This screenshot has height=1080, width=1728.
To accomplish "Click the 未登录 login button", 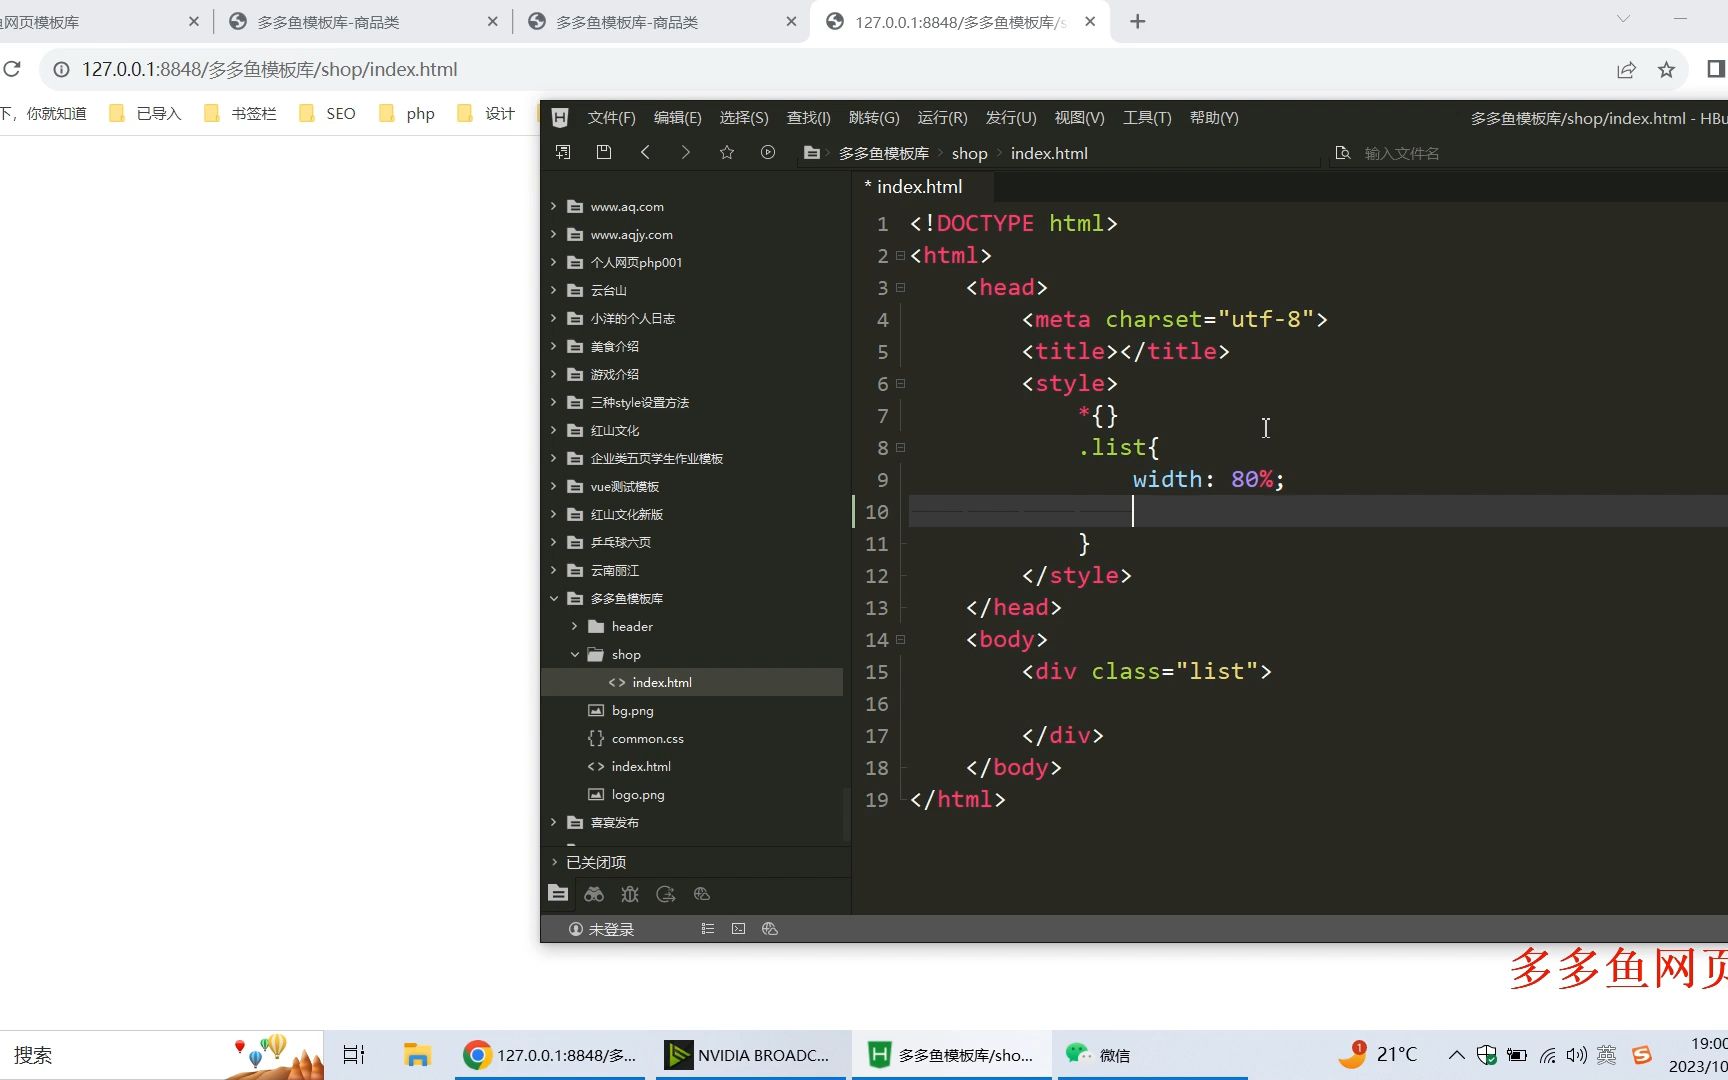I will click(x=601, y=929).
